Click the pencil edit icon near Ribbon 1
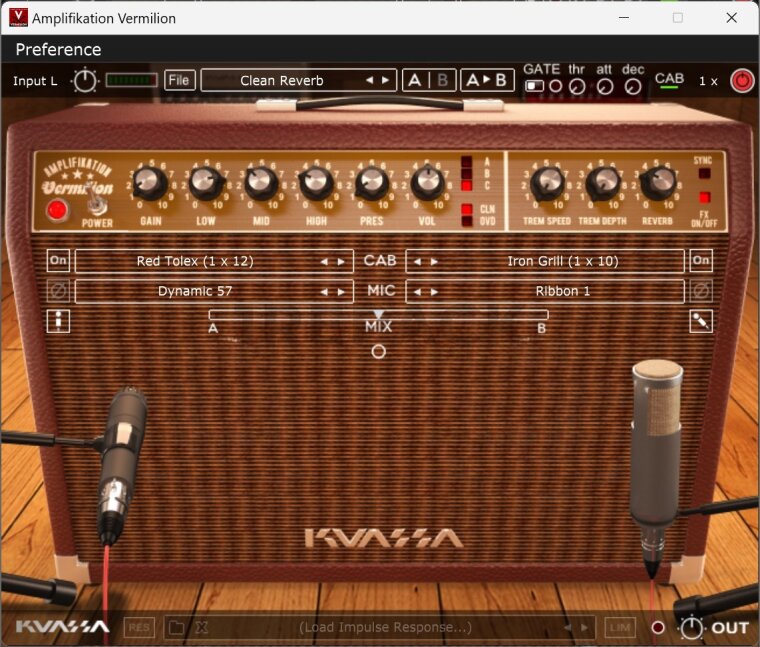The height and width of the screenshot is (647, 760). pos(701,321)
